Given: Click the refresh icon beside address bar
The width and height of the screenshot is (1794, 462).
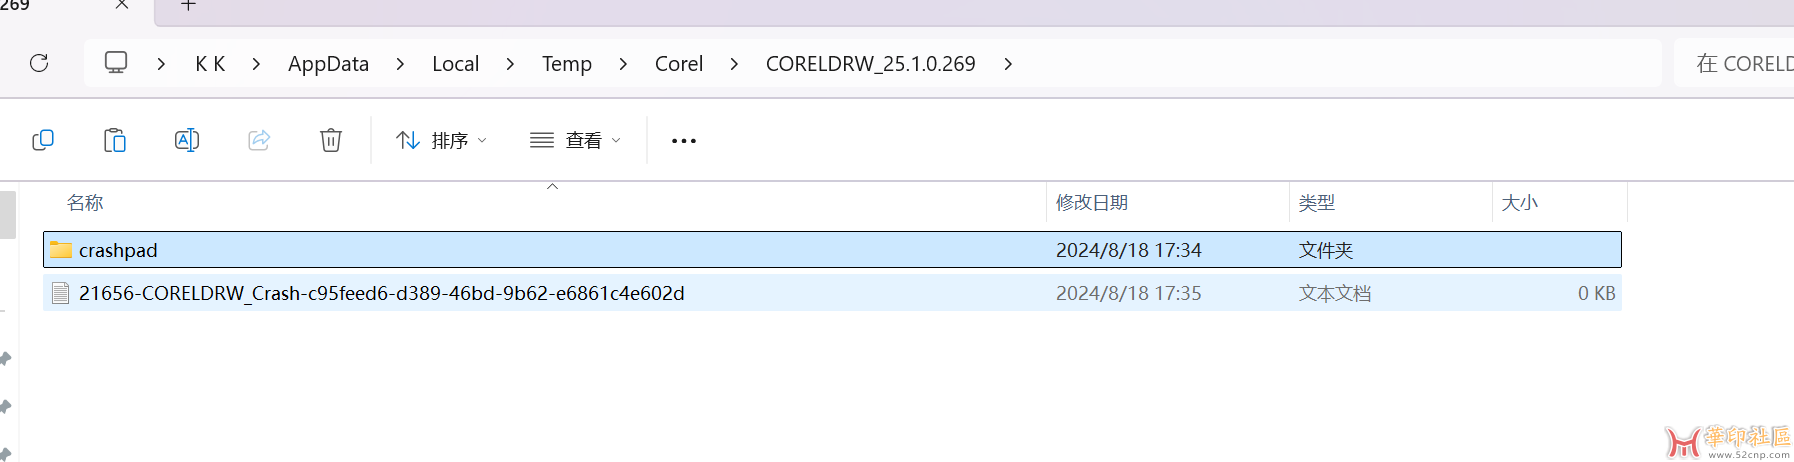Looking at the screenshot, I should pos(39,63).
